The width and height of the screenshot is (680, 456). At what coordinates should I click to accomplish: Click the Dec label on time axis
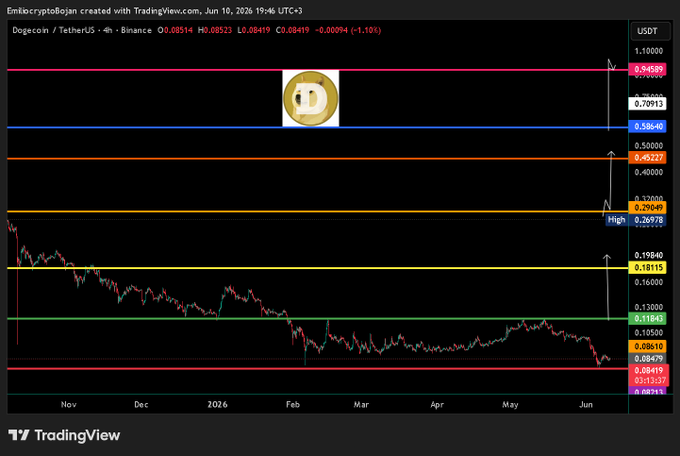pyautogui.click(x=141, y=404)
